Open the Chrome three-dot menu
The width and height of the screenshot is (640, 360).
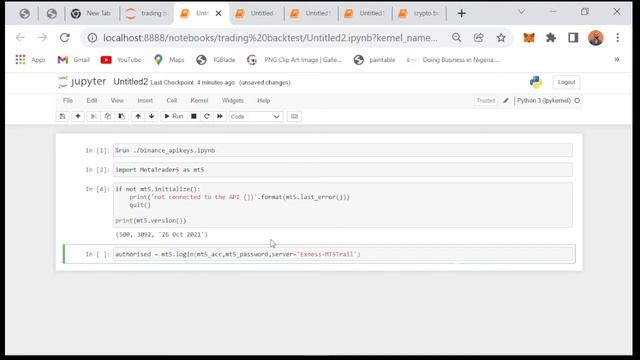[x=618, y=38]
